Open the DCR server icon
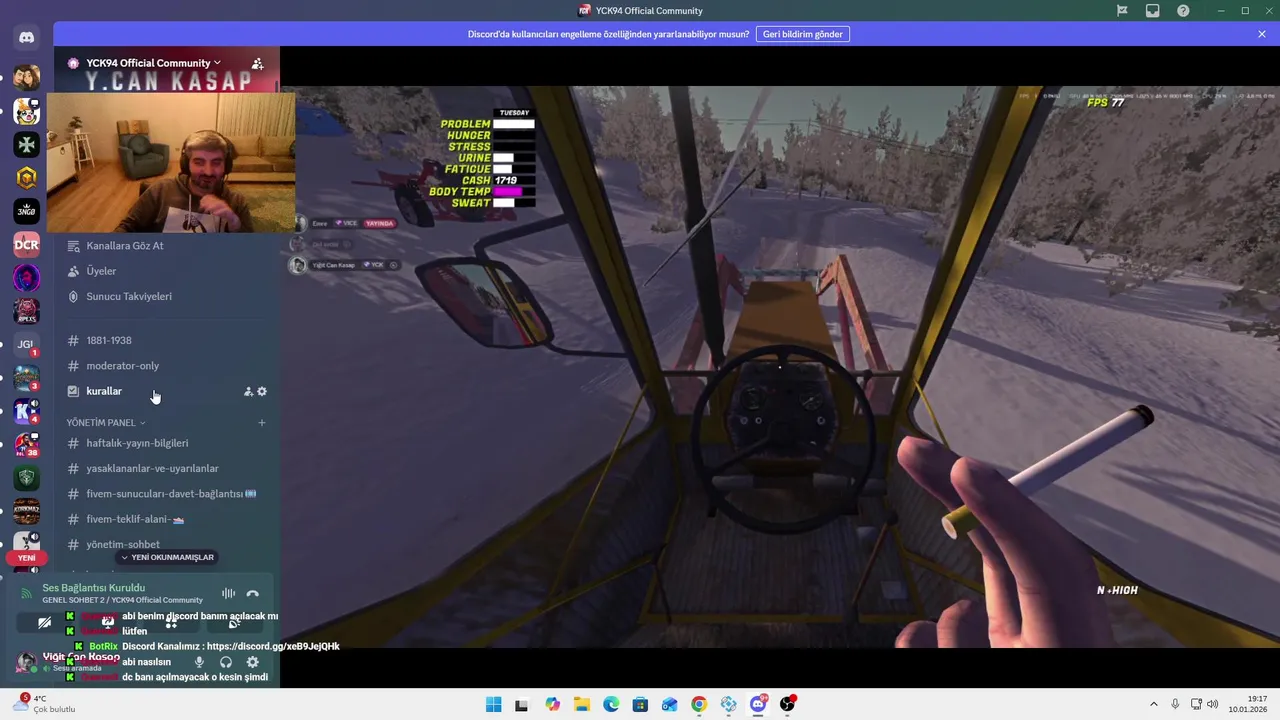Viewport: 1280px width, 720px height. point(27,244)
